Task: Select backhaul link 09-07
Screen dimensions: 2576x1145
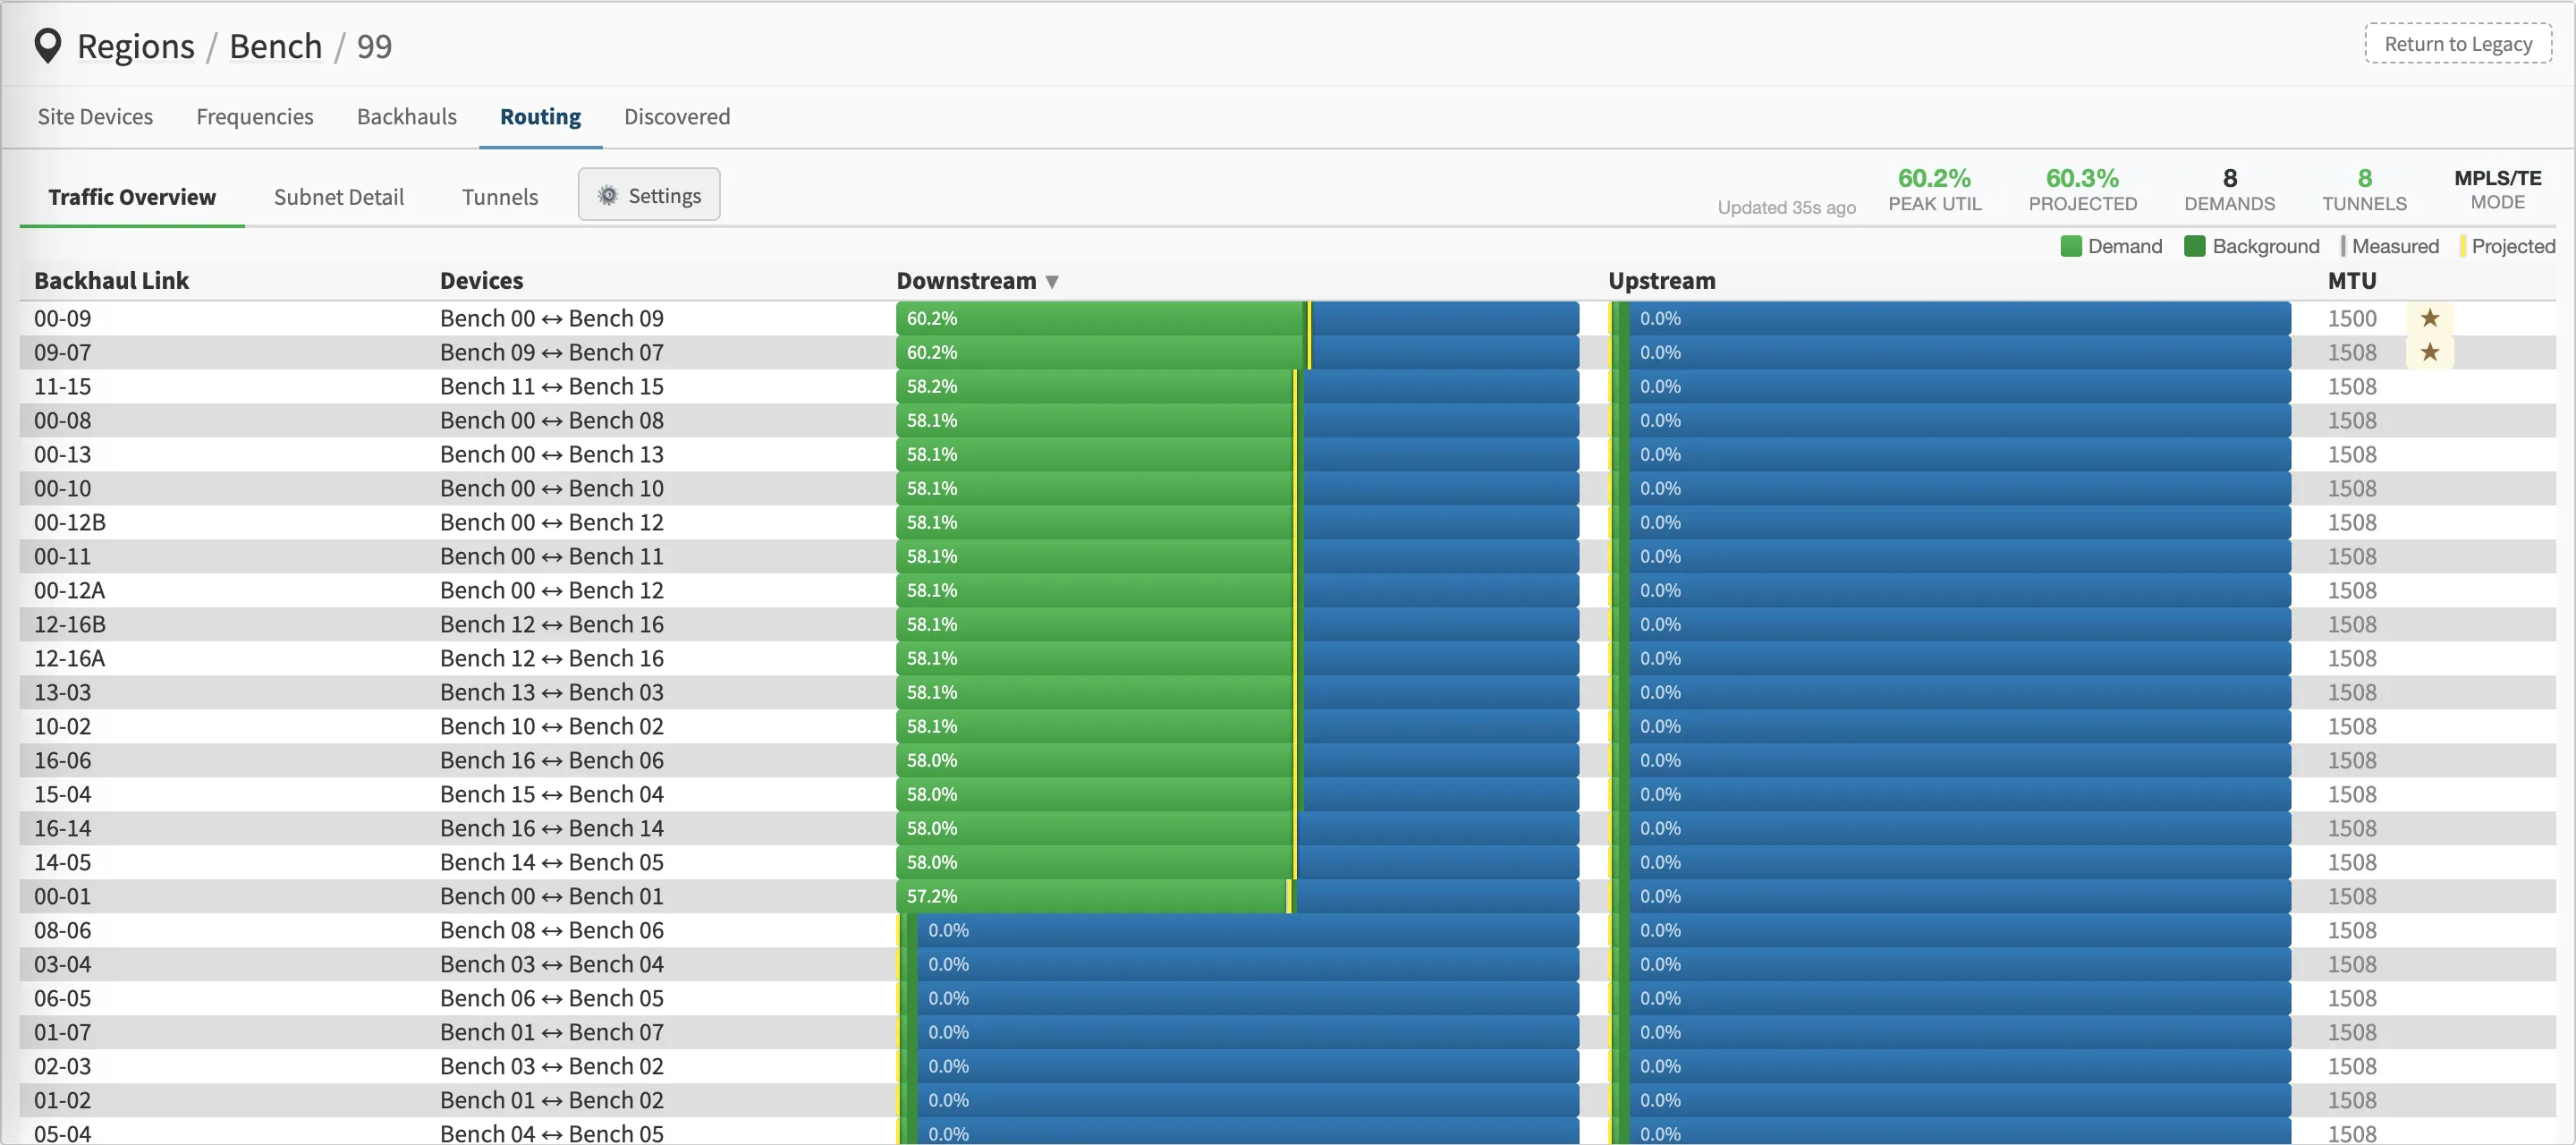Action: coord(62,352)
